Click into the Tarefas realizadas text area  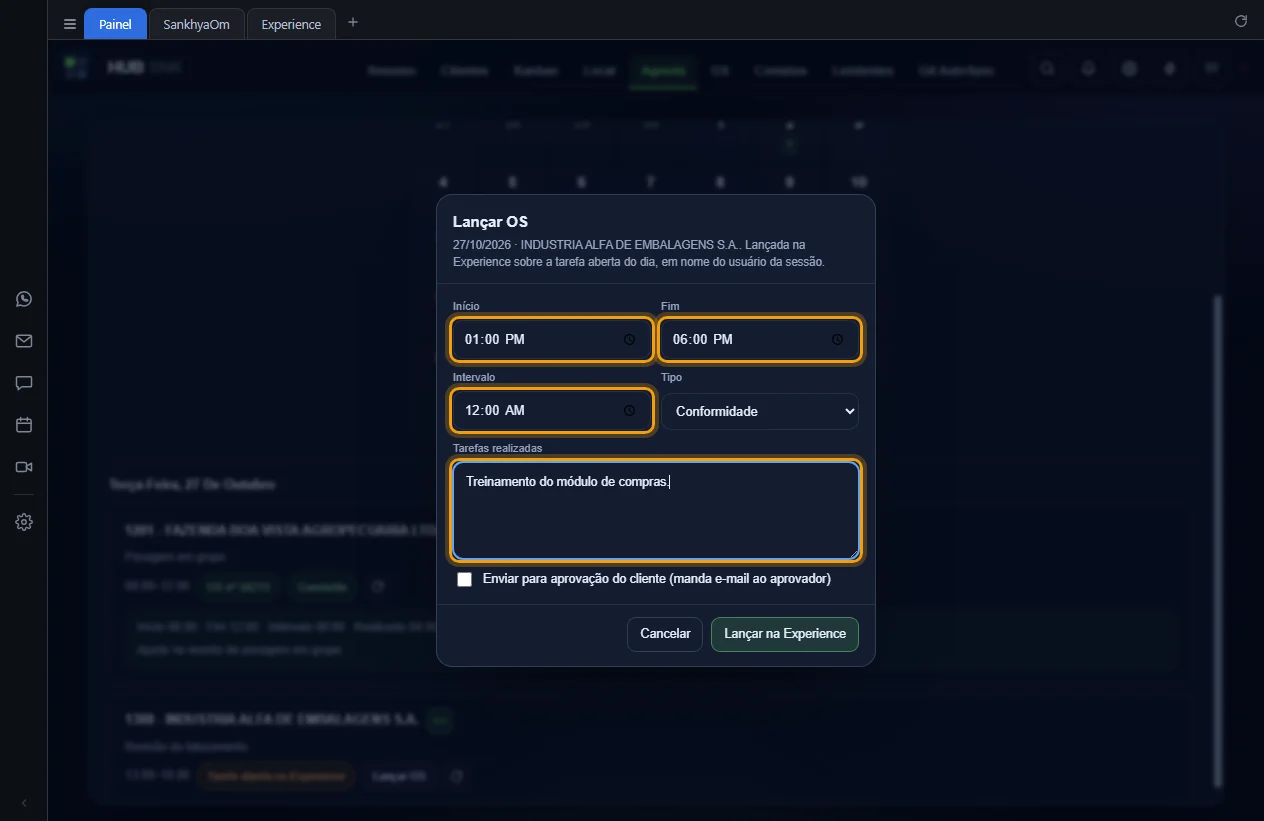click(x=656, y=510)
